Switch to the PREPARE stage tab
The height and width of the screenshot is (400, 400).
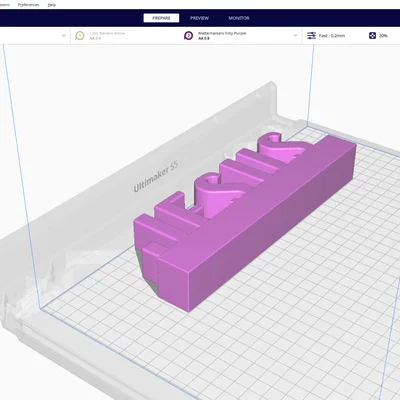coord(161,18)
